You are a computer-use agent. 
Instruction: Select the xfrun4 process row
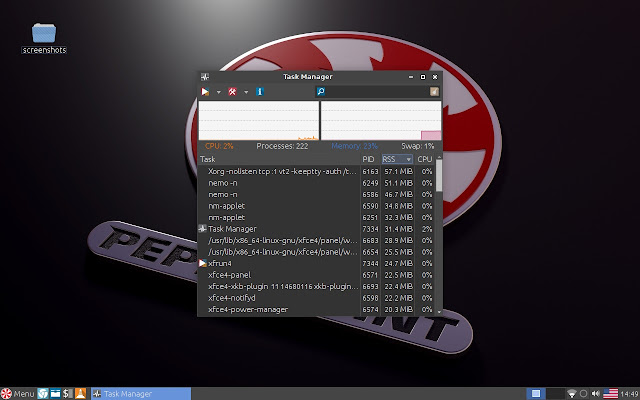317,263
